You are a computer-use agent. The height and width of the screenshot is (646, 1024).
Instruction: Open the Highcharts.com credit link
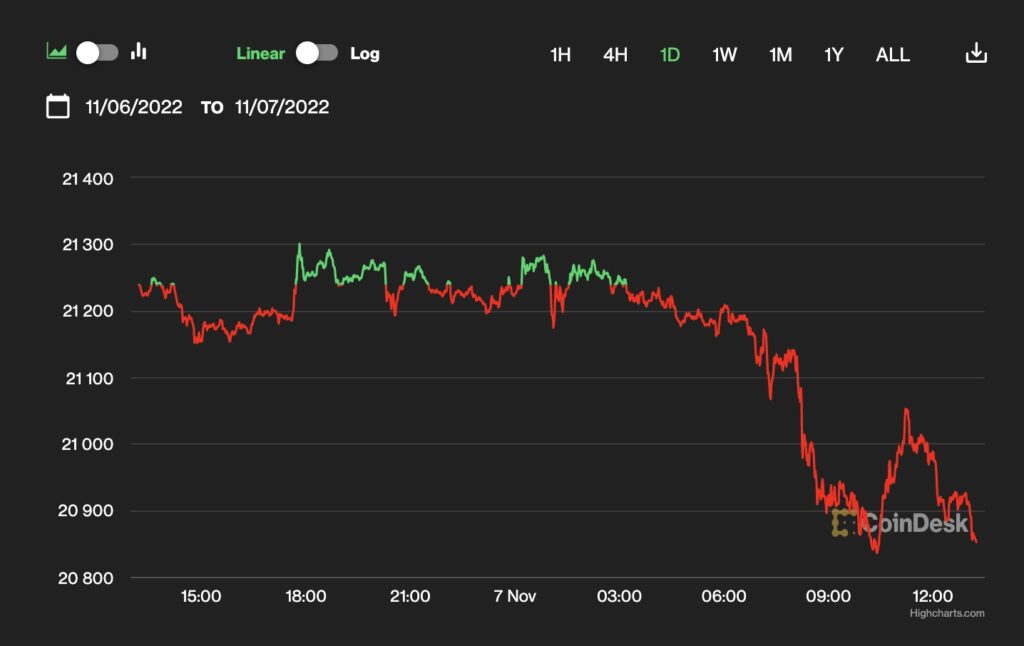[946, 613]
